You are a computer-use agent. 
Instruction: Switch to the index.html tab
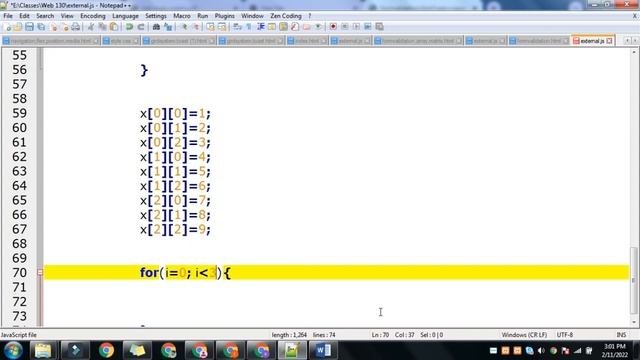[x=307, y=41]
